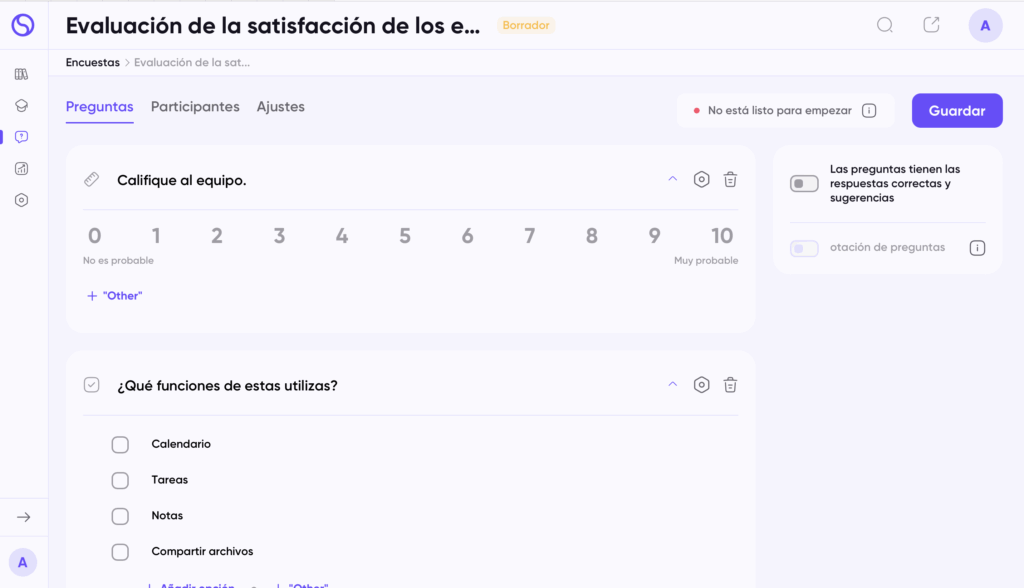Delete the '¿Qué funciones de estas utilizas?' question
This screenshot has width=1024, height=588.
point(730,385)
